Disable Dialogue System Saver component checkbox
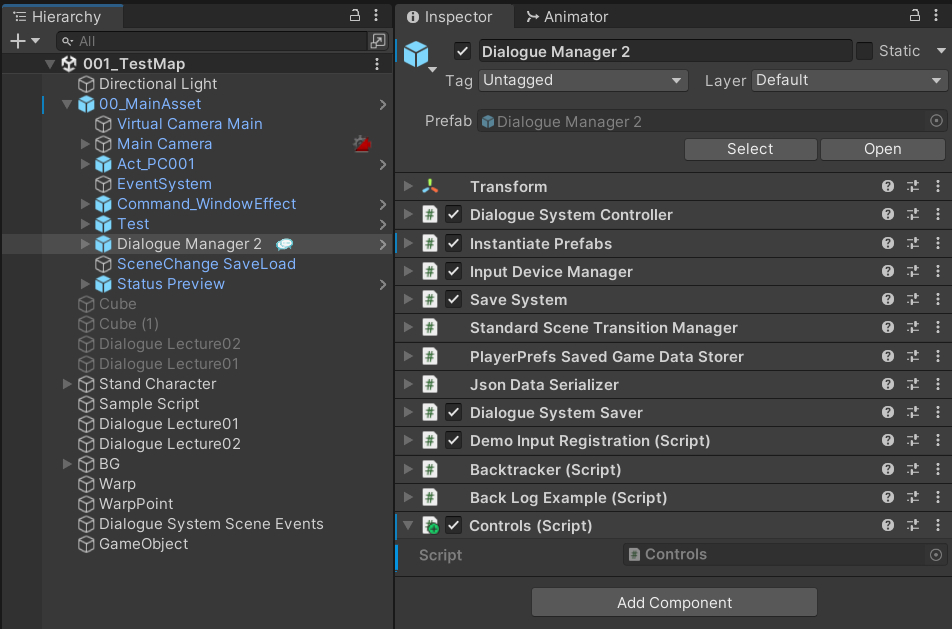This screenshot has height=629, width=952. [454, 413]
